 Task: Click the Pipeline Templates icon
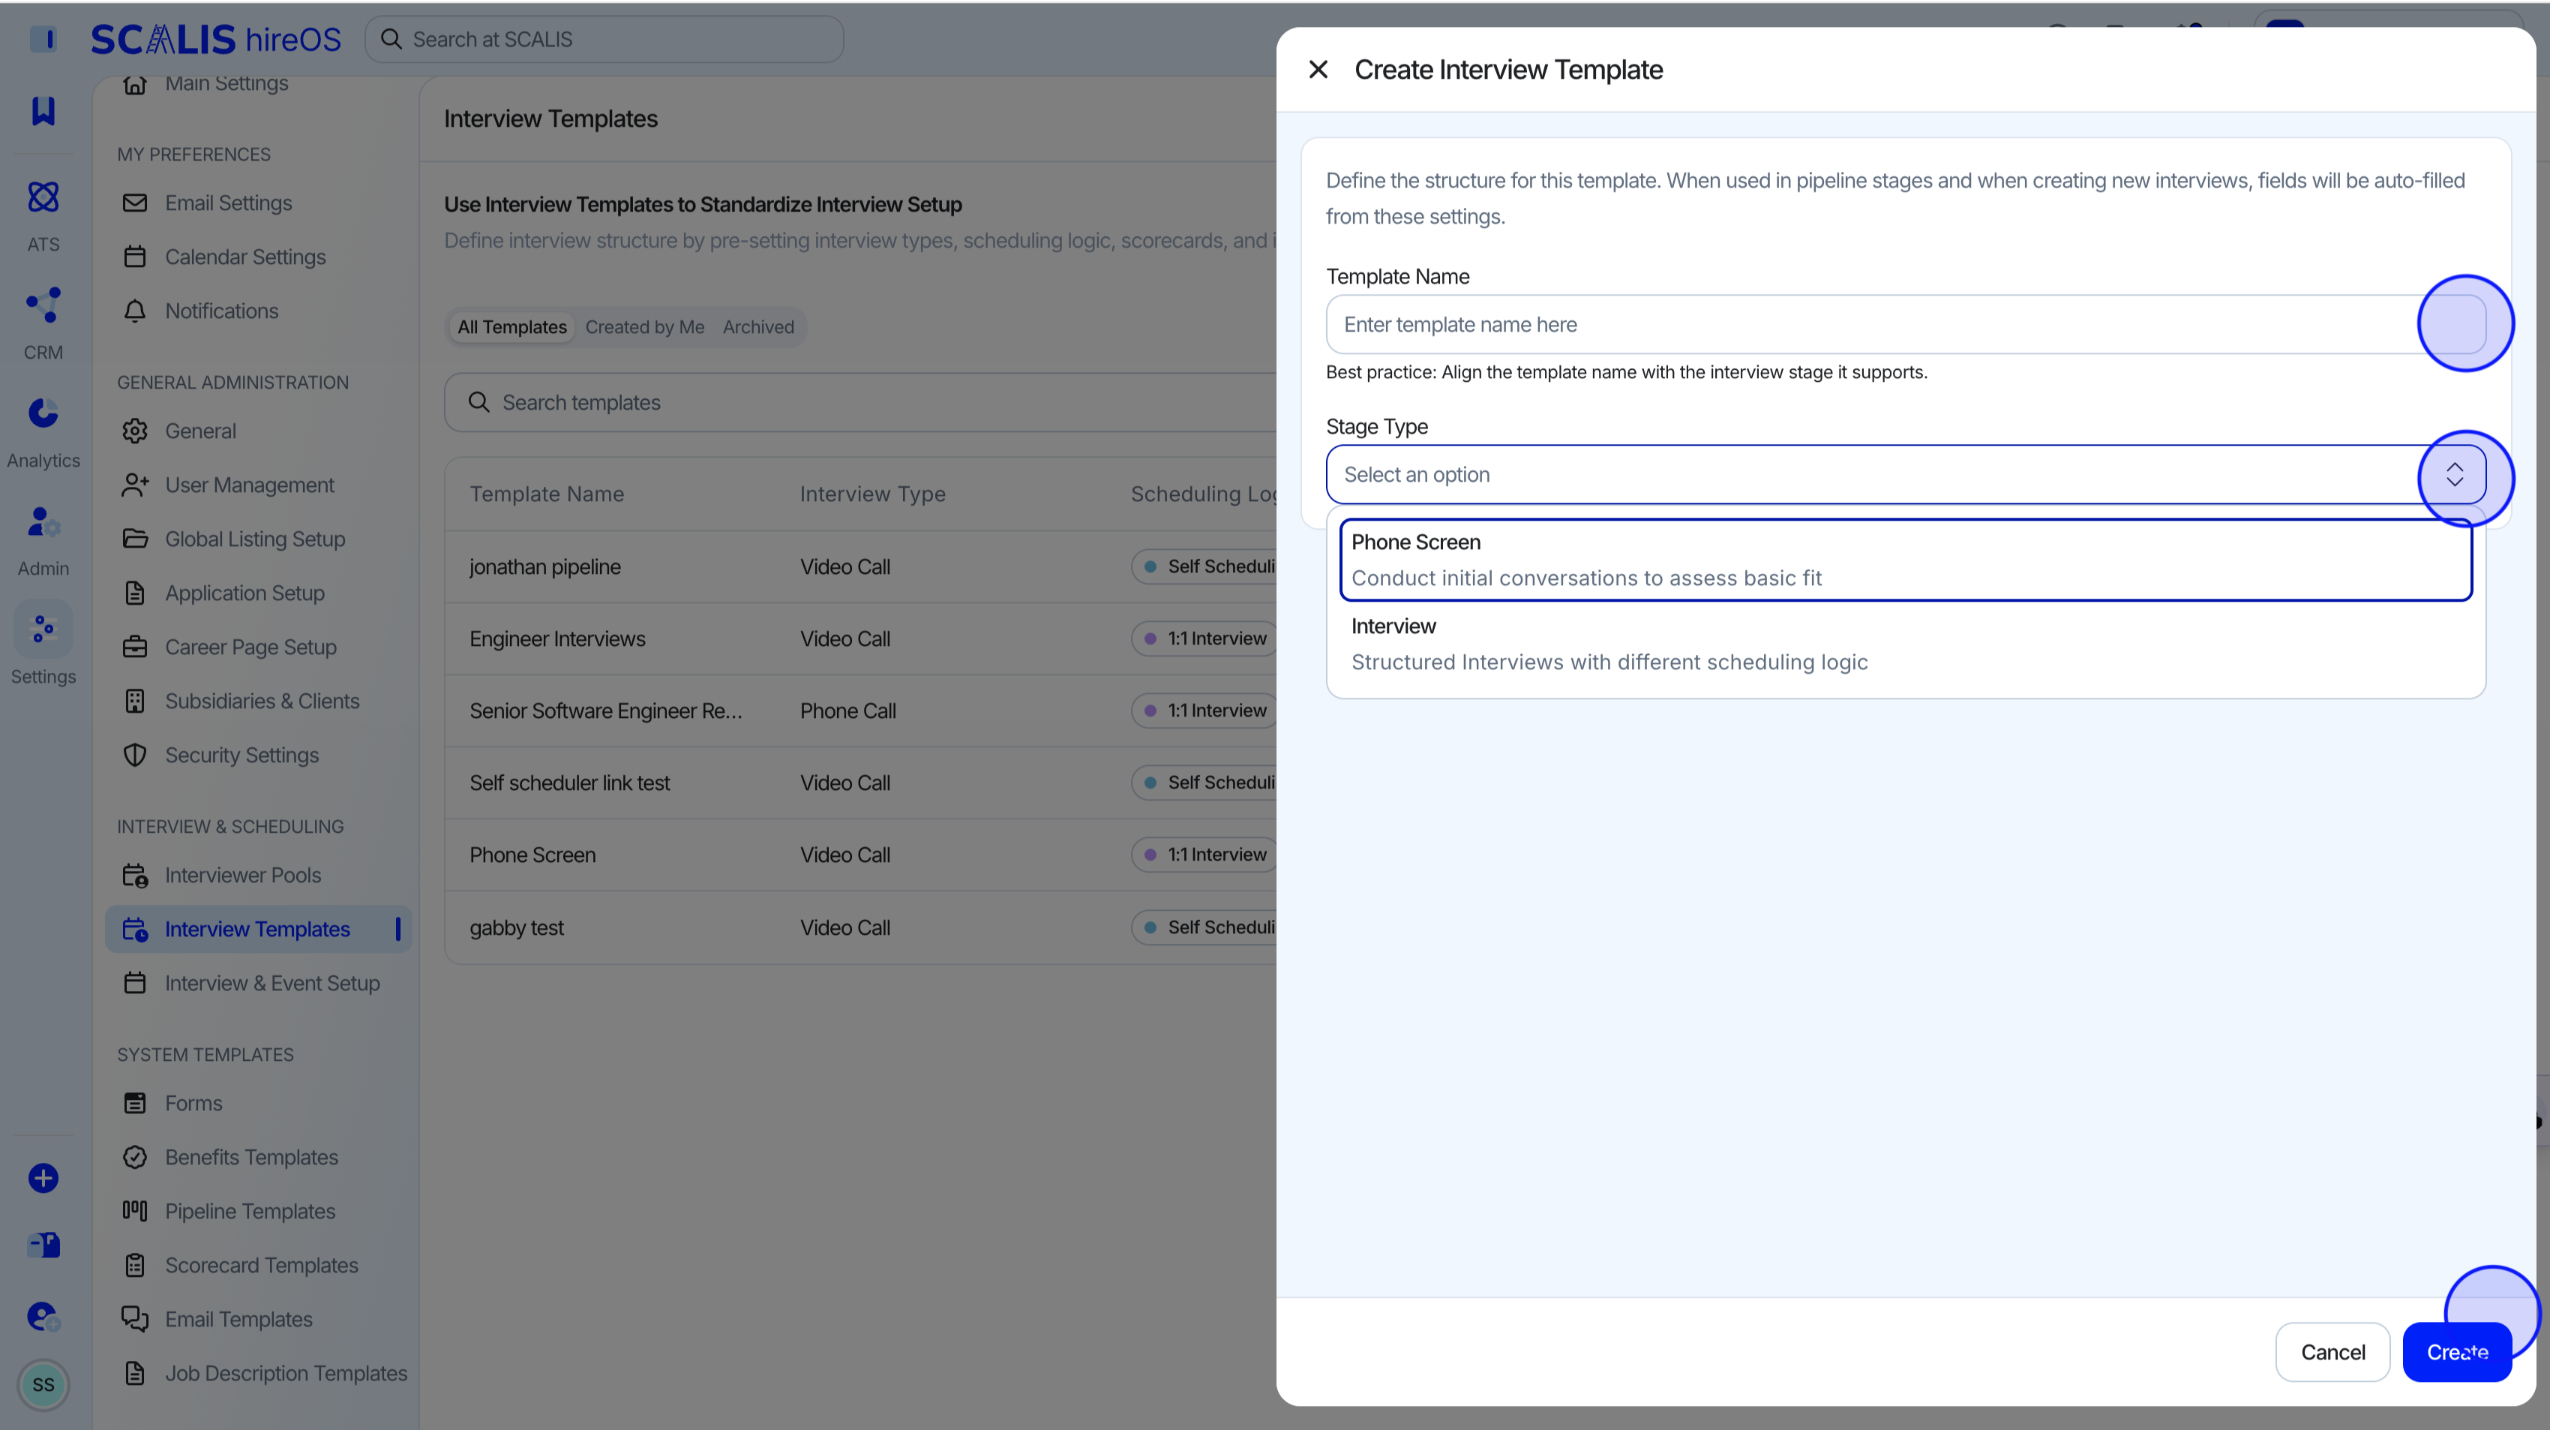tap(135, 1211)
